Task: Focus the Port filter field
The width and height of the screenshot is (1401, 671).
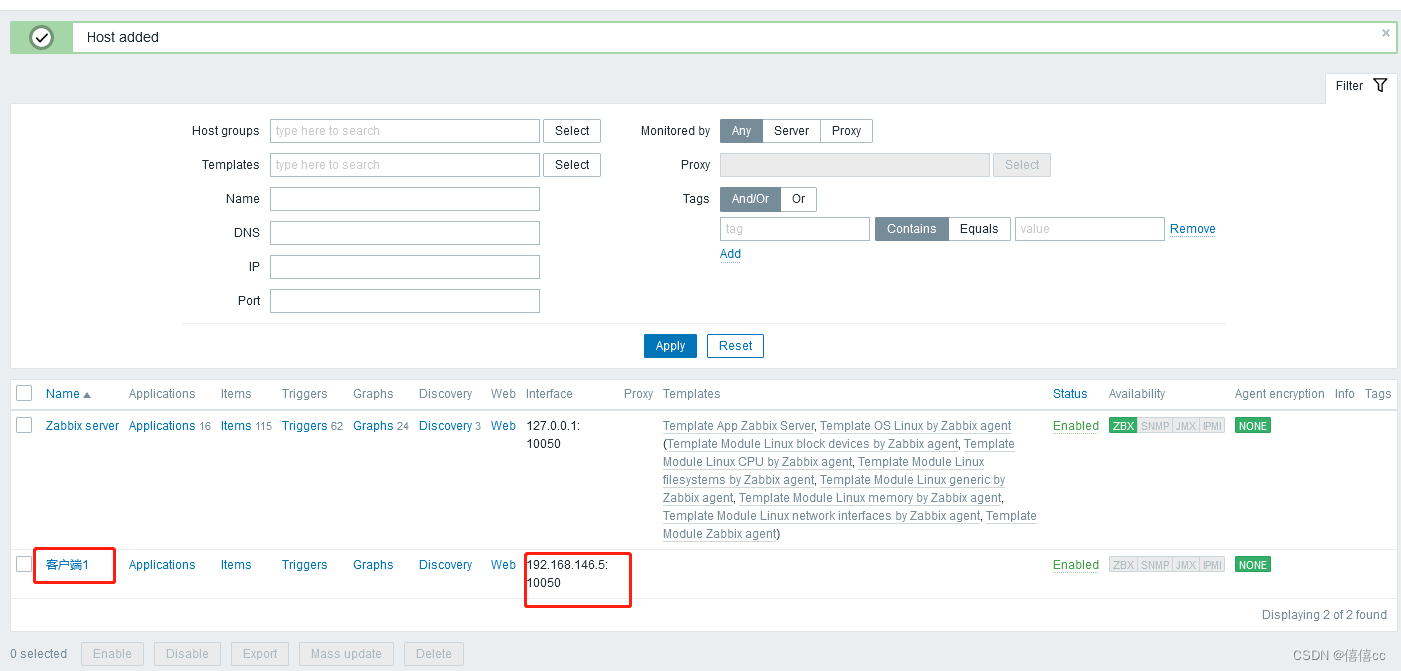Action: (x=405, y=301)
